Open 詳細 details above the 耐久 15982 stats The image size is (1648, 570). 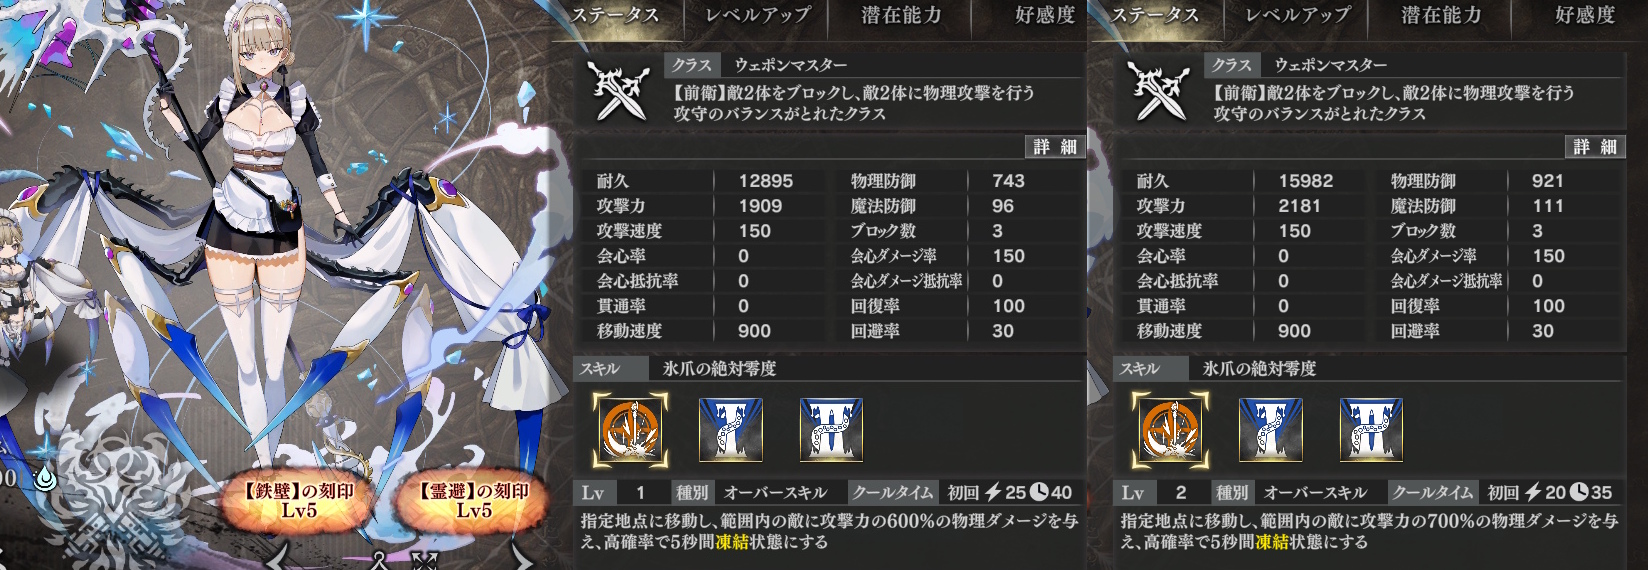click(1595, 147)
